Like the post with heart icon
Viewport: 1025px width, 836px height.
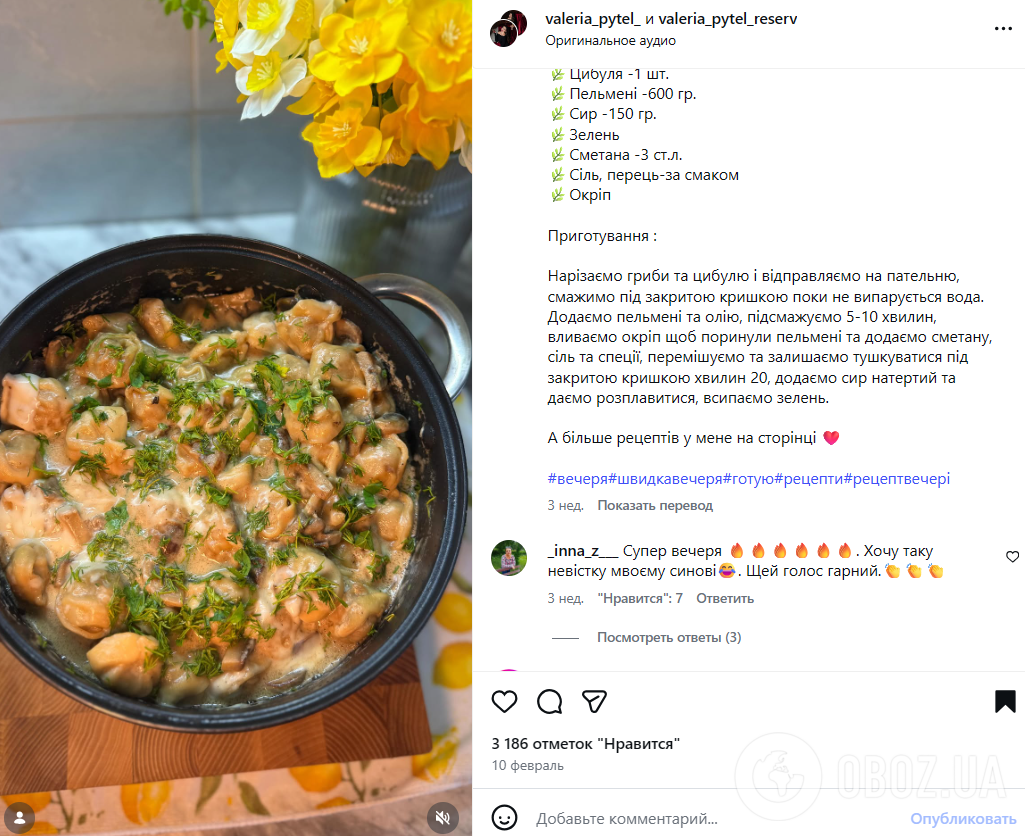pyautogui.click(x=504, y=701)
